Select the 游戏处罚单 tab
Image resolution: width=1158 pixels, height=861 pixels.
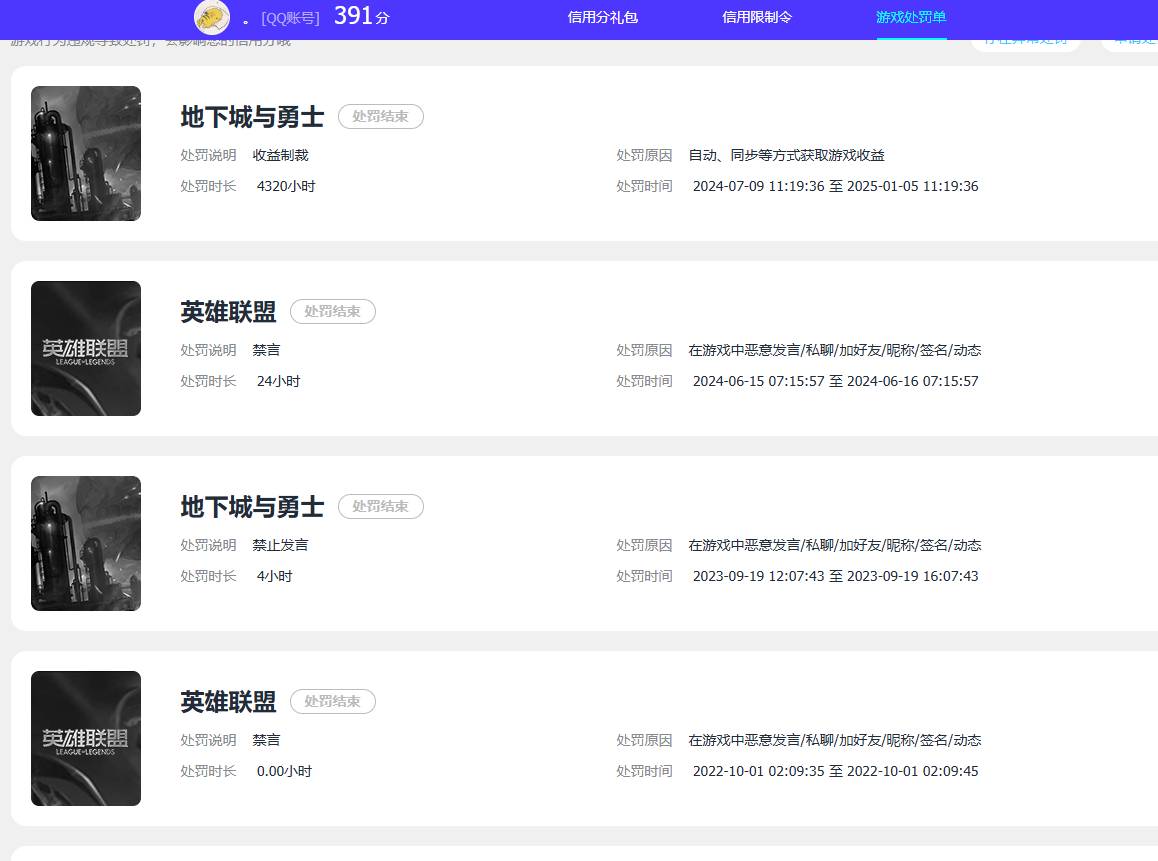tap(911, 17)
